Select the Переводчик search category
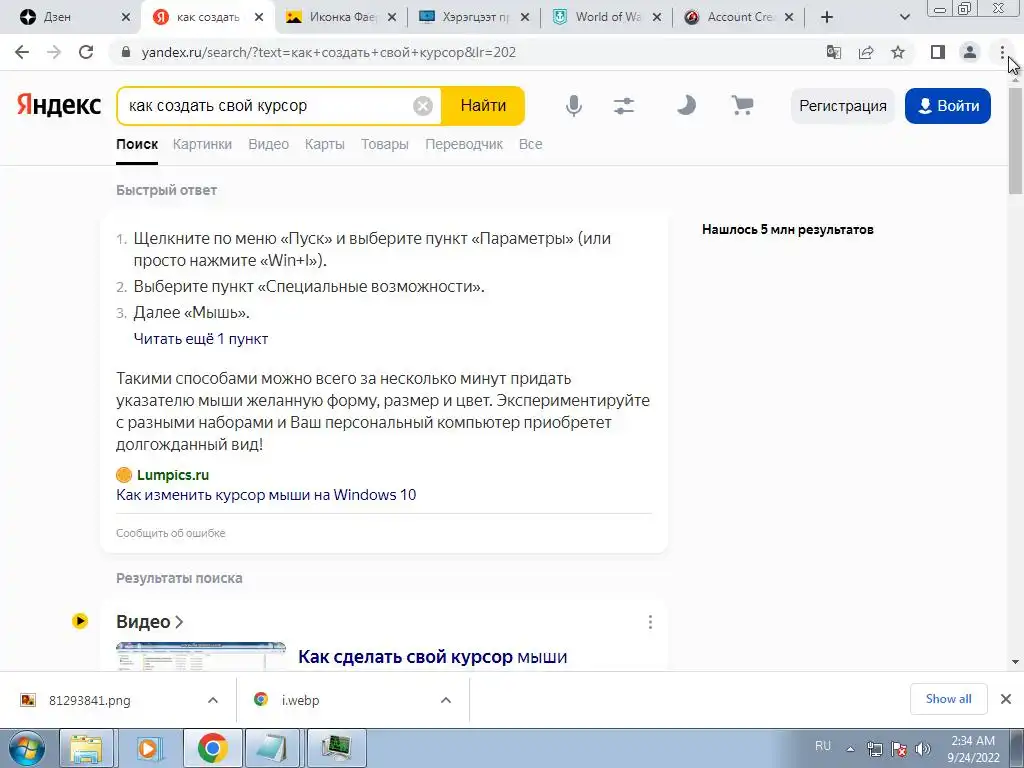 point(464,144)
